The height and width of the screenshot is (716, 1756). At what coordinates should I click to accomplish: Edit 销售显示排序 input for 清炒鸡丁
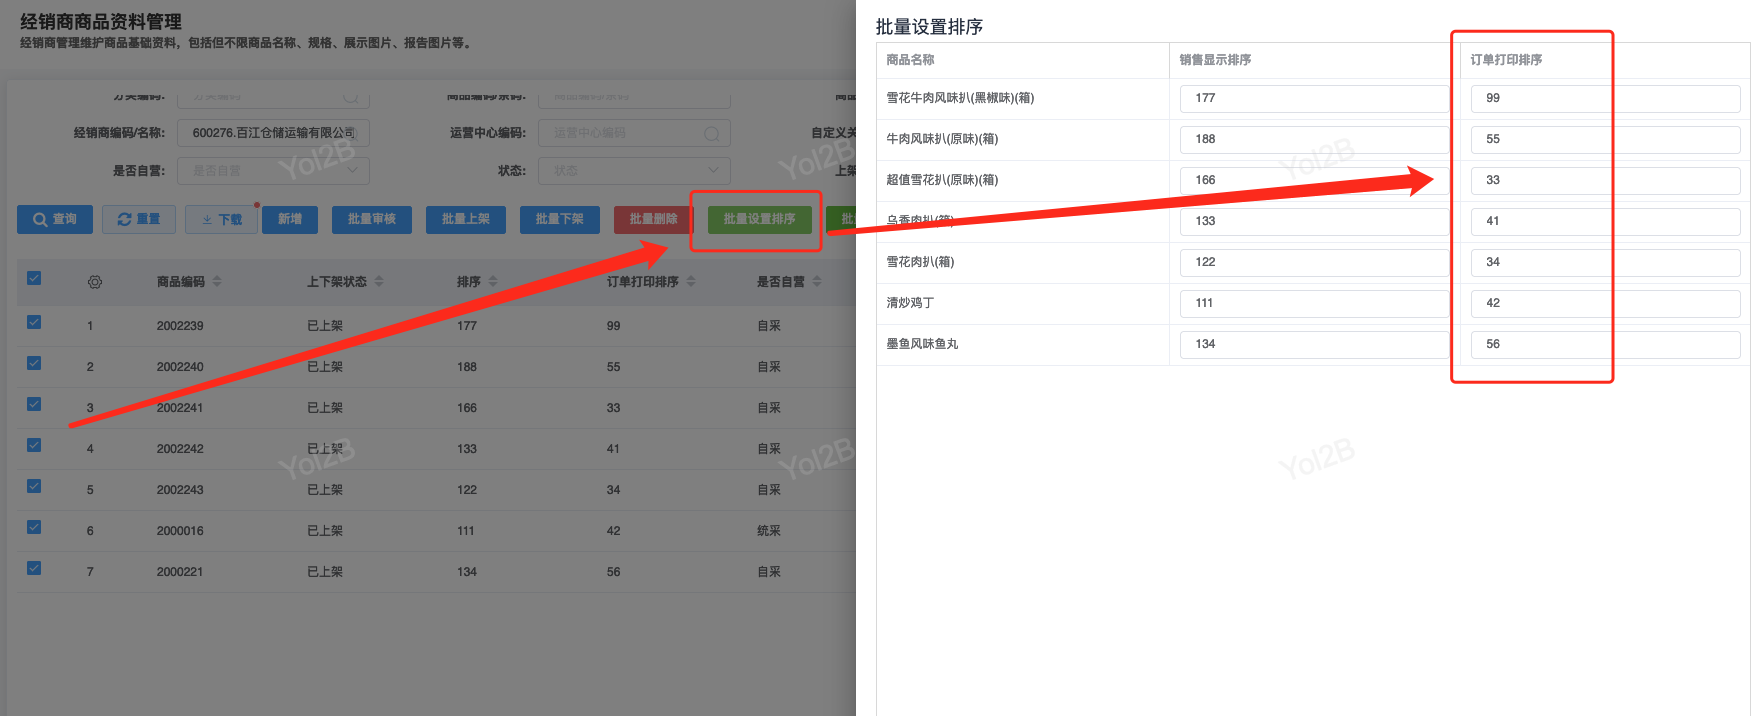coord(1314,303)
